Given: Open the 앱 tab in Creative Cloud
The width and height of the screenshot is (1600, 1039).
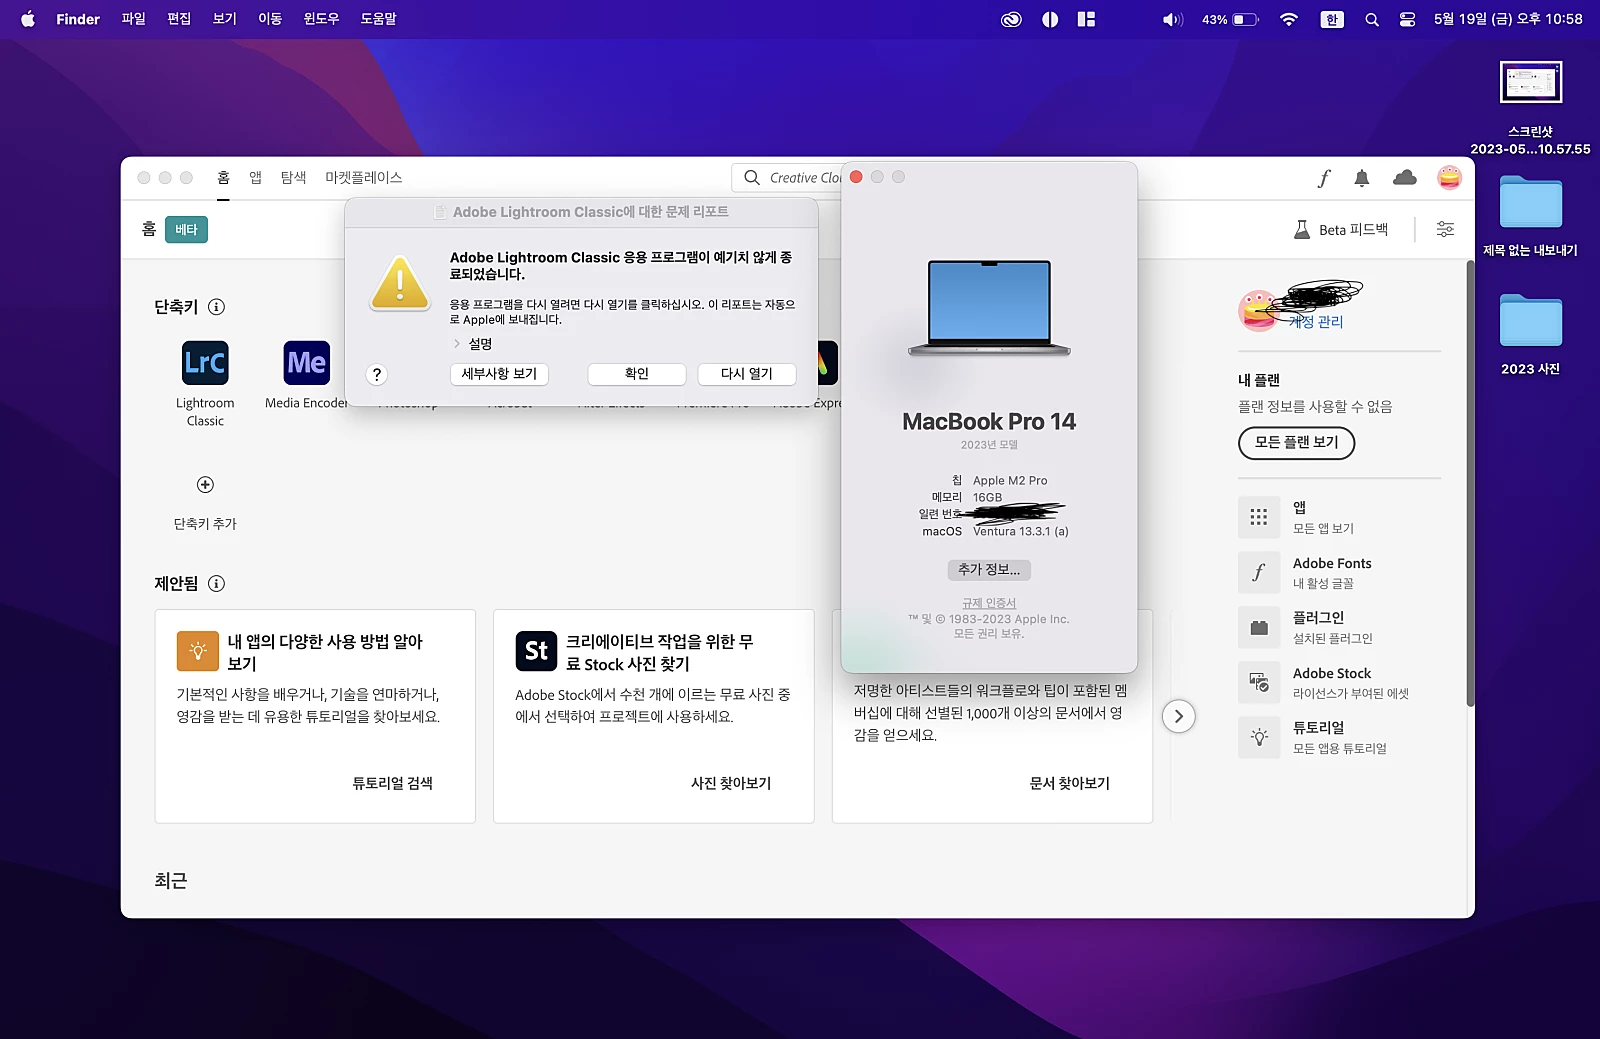Looking at the screenshot, I should click(x=255, y=177).
